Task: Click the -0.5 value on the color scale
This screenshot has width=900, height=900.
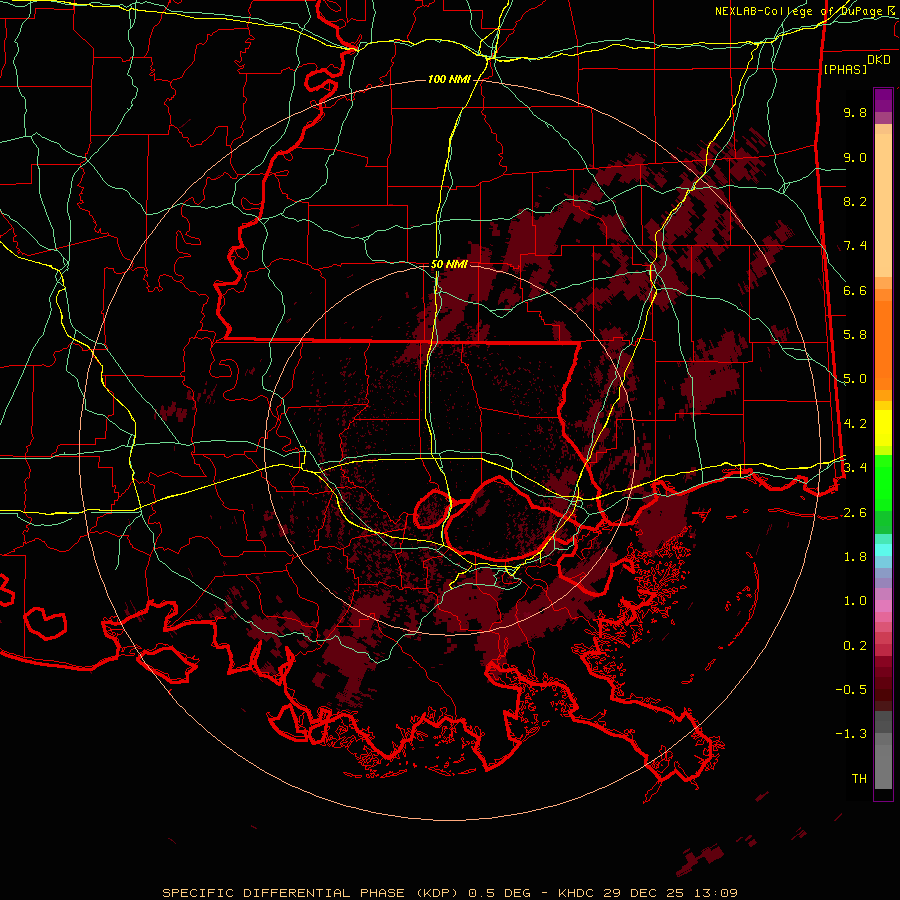Action: point(851,690)
